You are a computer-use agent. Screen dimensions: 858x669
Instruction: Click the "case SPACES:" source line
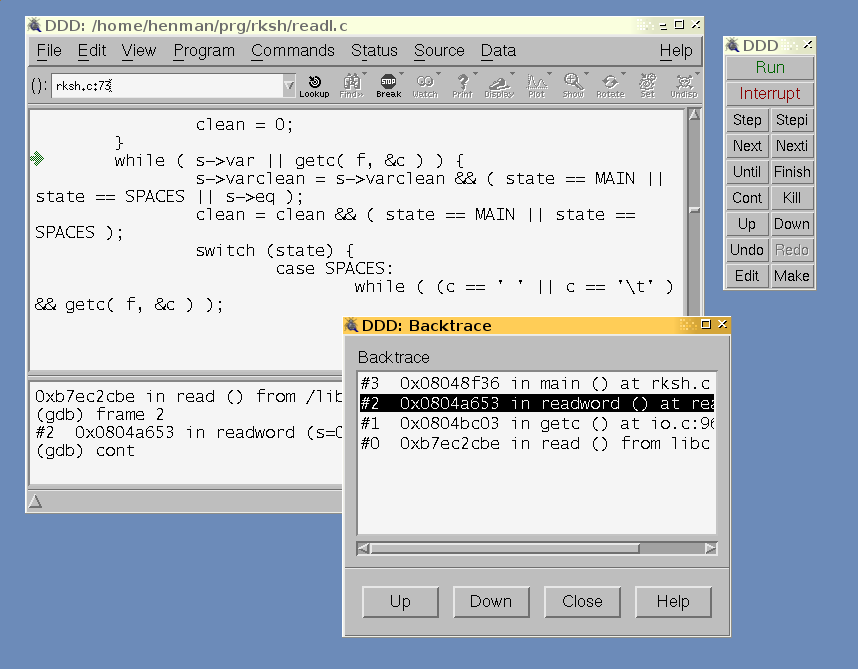[x=334, y=269]
